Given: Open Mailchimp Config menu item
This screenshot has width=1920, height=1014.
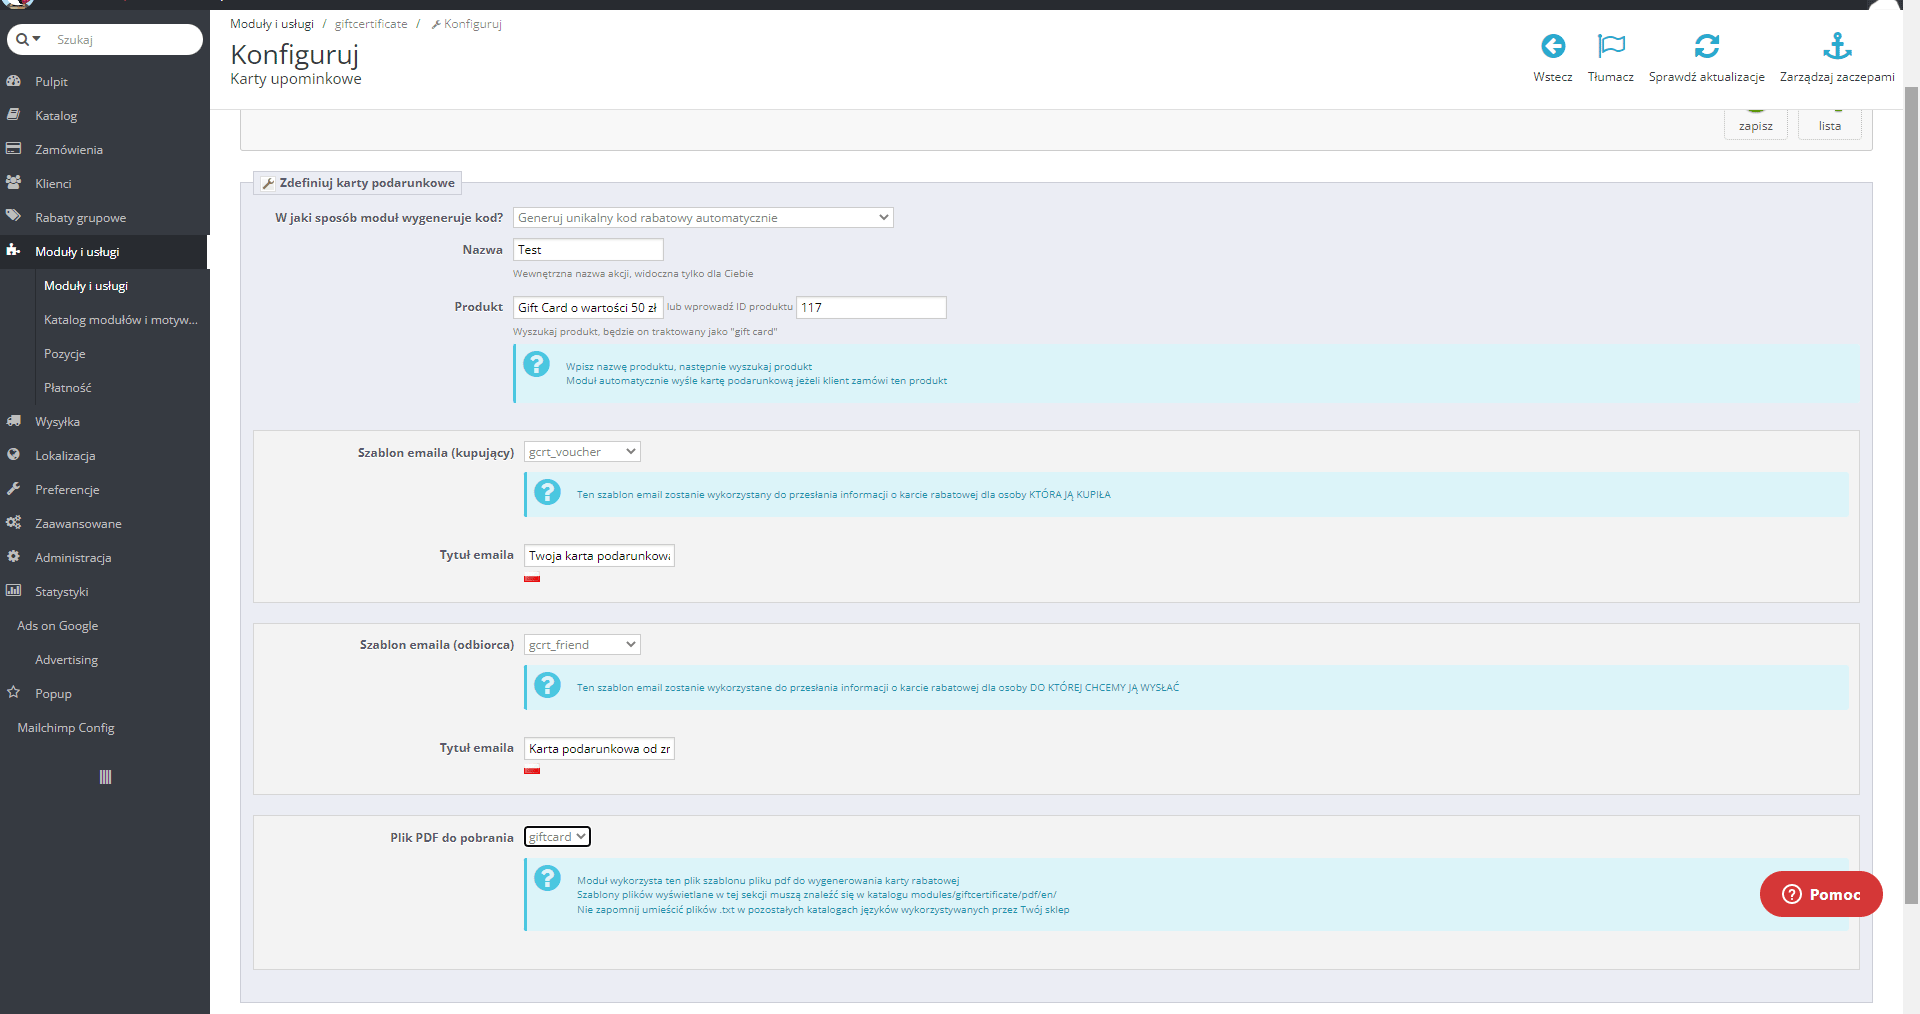Looking at the screenshot, I should [66, 728].
